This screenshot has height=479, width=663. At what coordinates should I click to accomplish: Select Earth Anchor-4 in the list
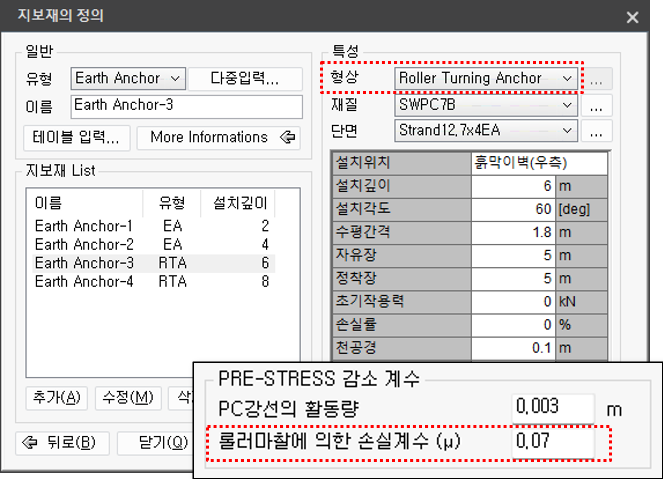pos(83,281)
